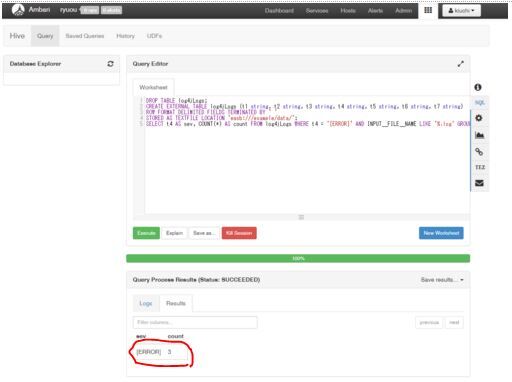Click the red Kill Session button
Image resolution: width=512 pixels, height=382 pixels.
coord(239,233)
